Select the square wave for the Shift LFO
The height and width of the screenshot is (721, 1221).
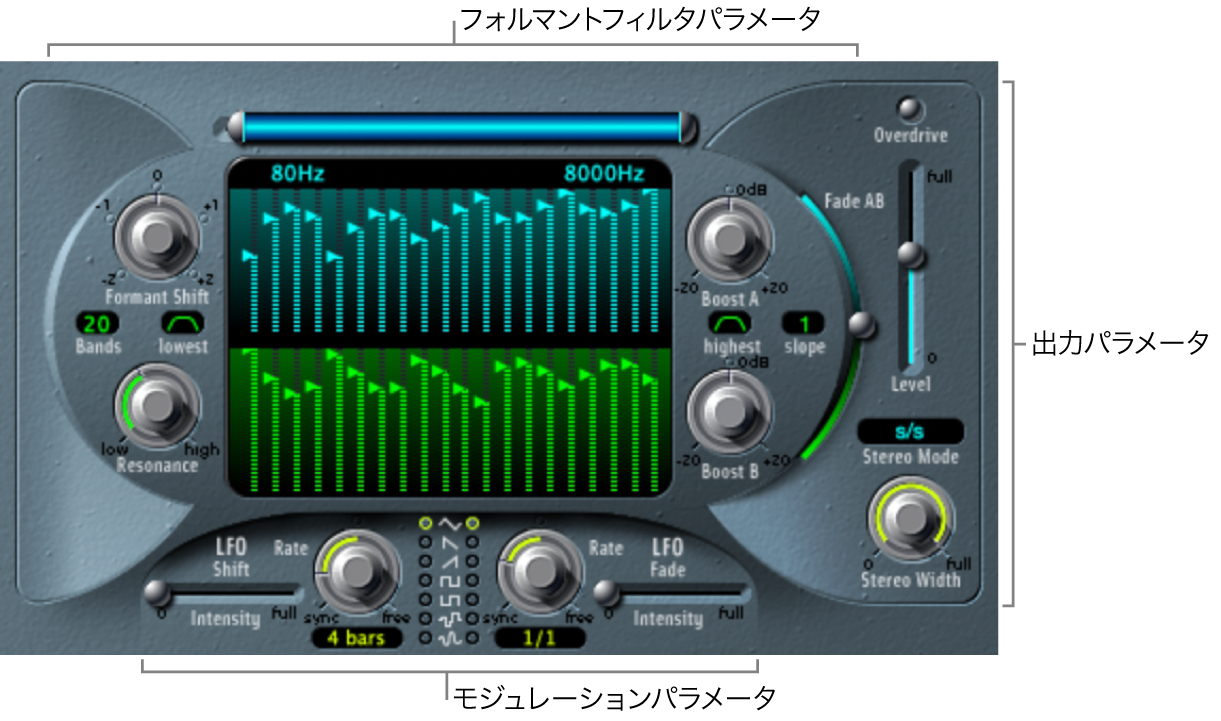coord(424,579)
